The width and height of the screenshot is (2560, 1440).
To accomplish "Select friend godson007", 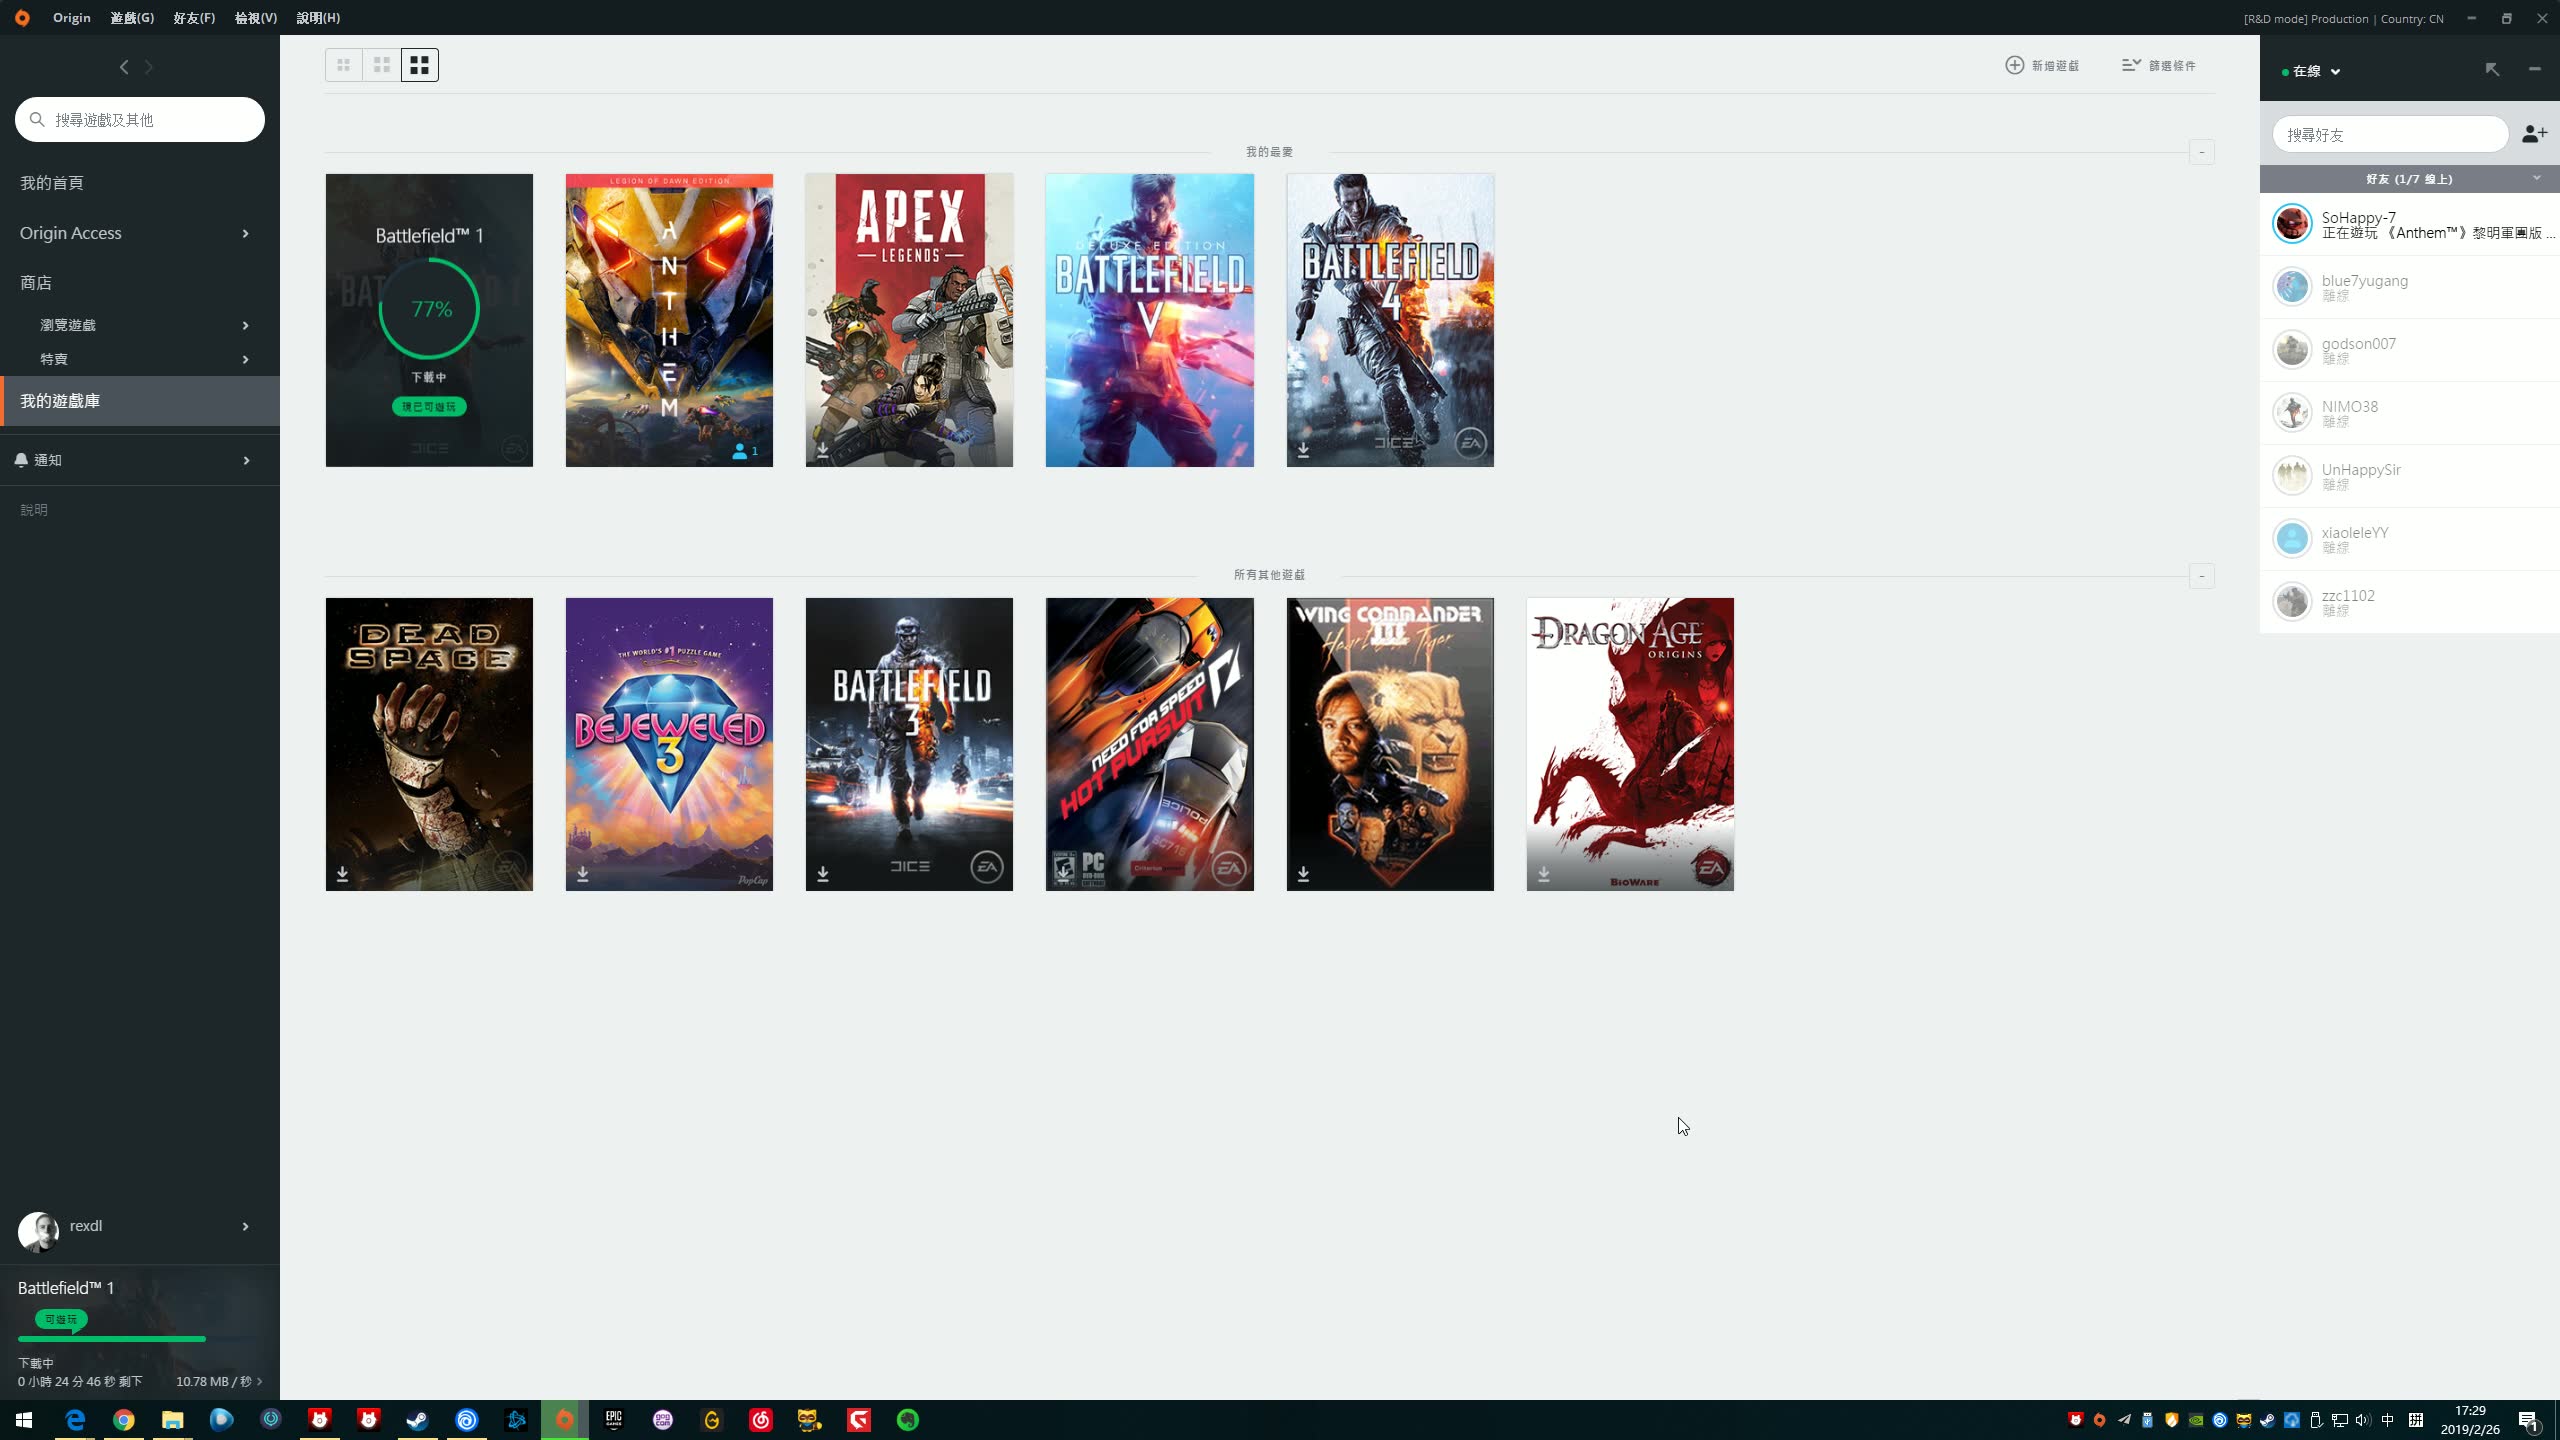I will click(x=2410, y=350).
